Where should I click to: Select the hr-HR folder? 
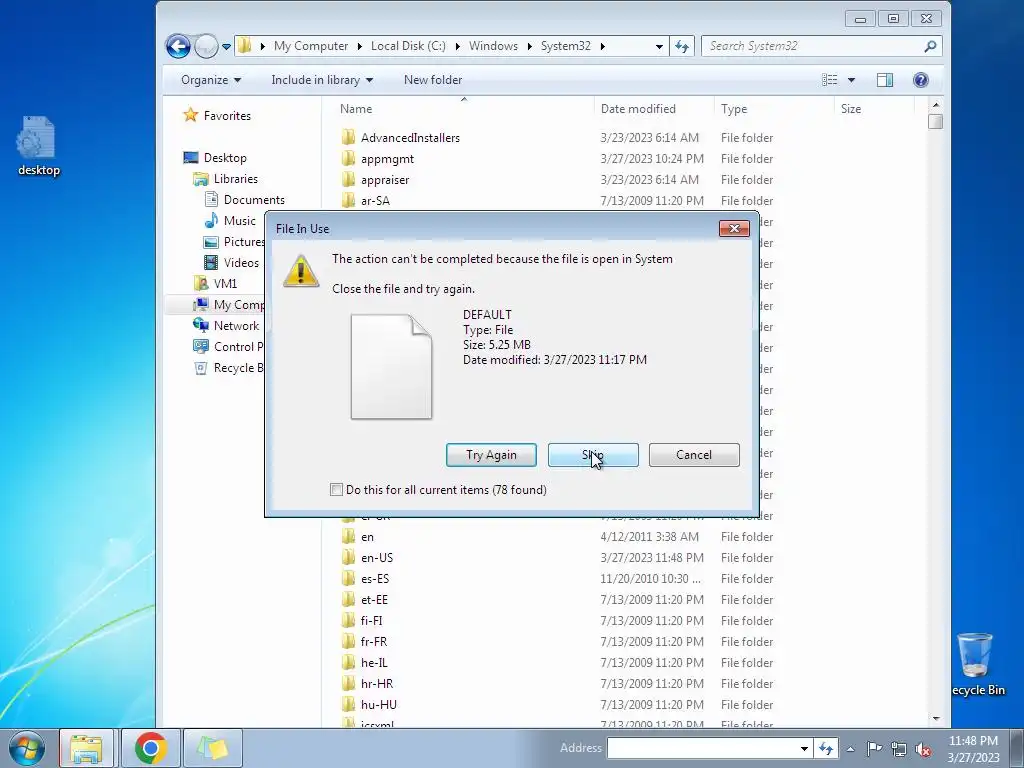pos(367,683)
